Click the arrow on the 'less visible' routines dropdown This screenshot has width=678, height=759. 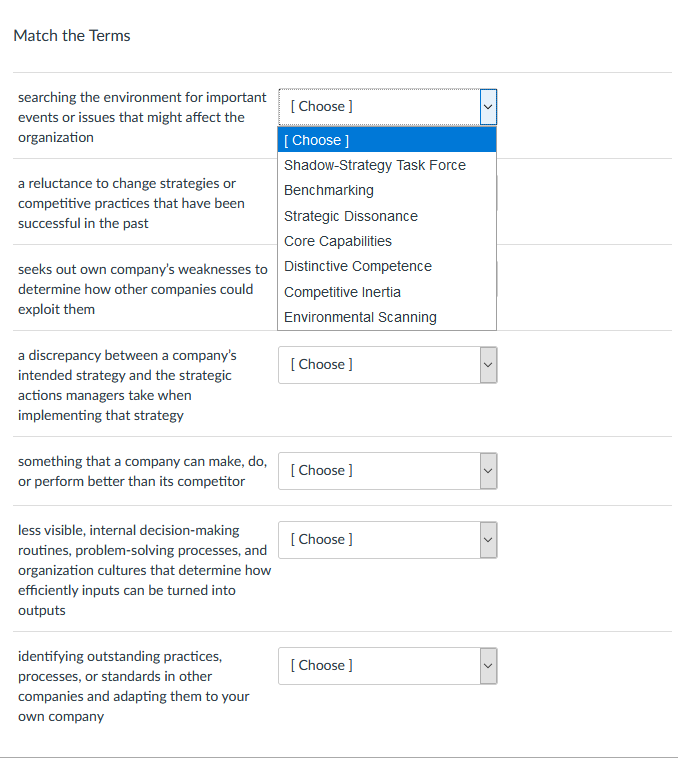[487, 539]
